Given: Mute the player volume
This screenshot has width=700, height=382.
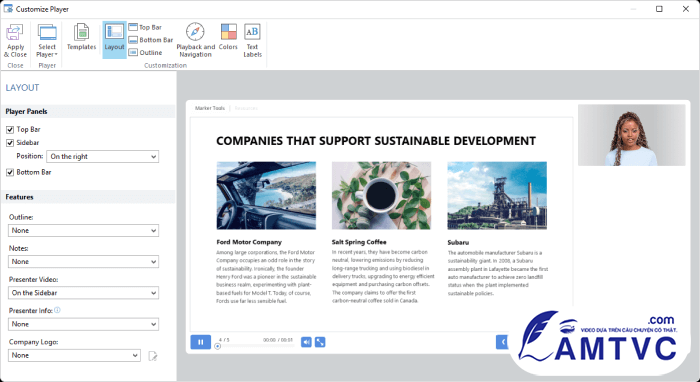Looking at the screenshot, I should [x=306, y=342].
